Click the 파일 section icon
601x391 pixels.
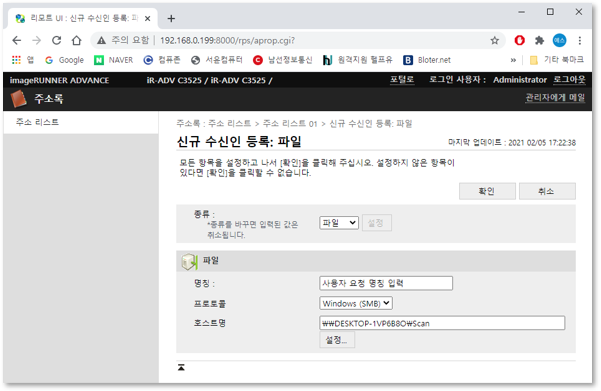tap(189, 261)
